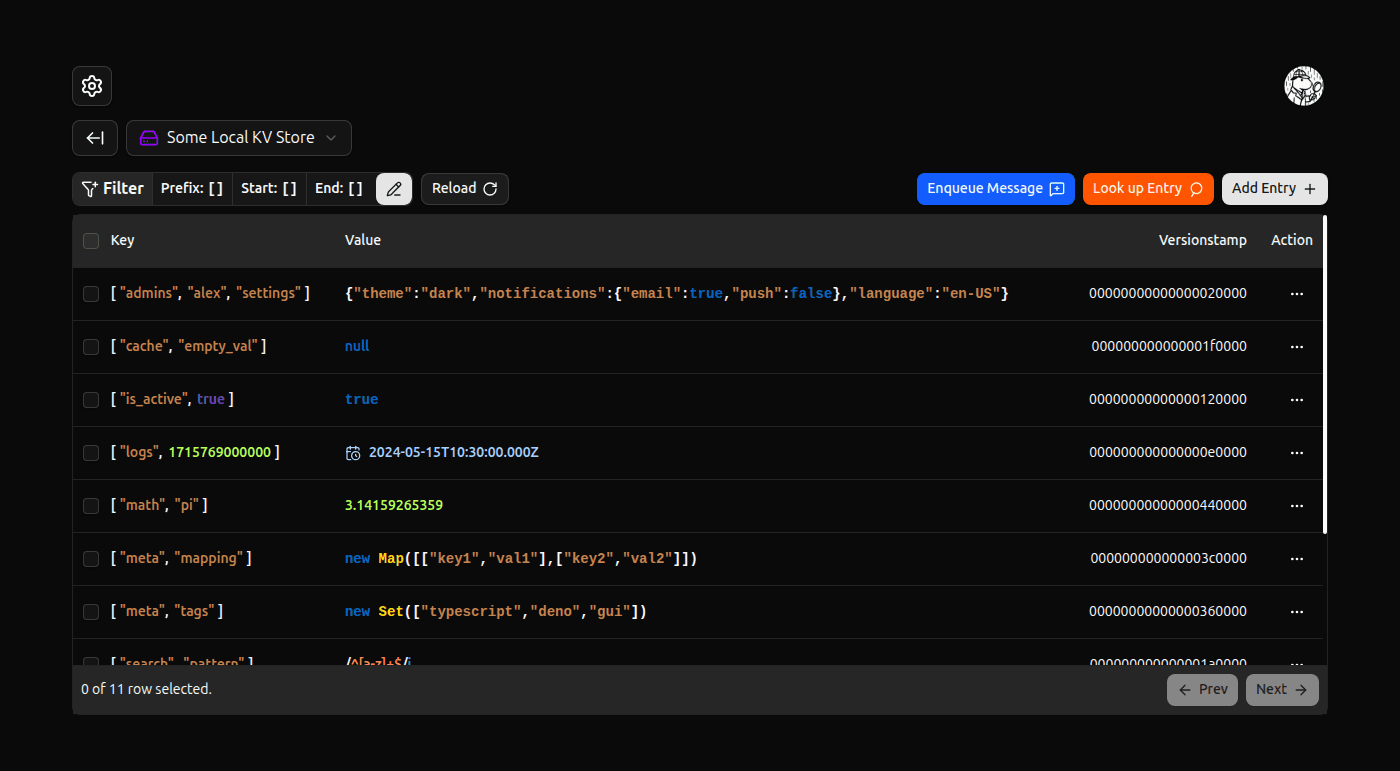Image resolution: width=1400 pixels, height=771 pixels.
Task: Click the pencil icon to edit filters
Action: pos(393,188)
